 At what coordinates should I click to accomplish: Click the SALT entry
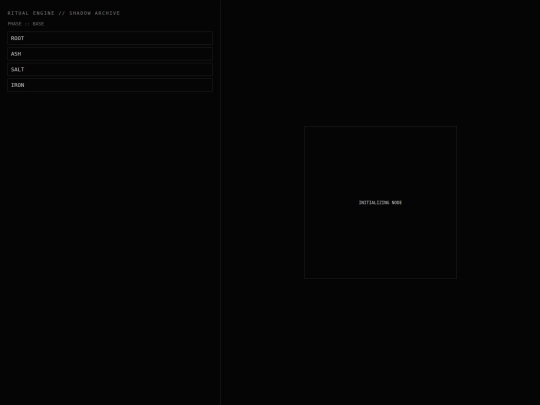click(x=110, y=69)
